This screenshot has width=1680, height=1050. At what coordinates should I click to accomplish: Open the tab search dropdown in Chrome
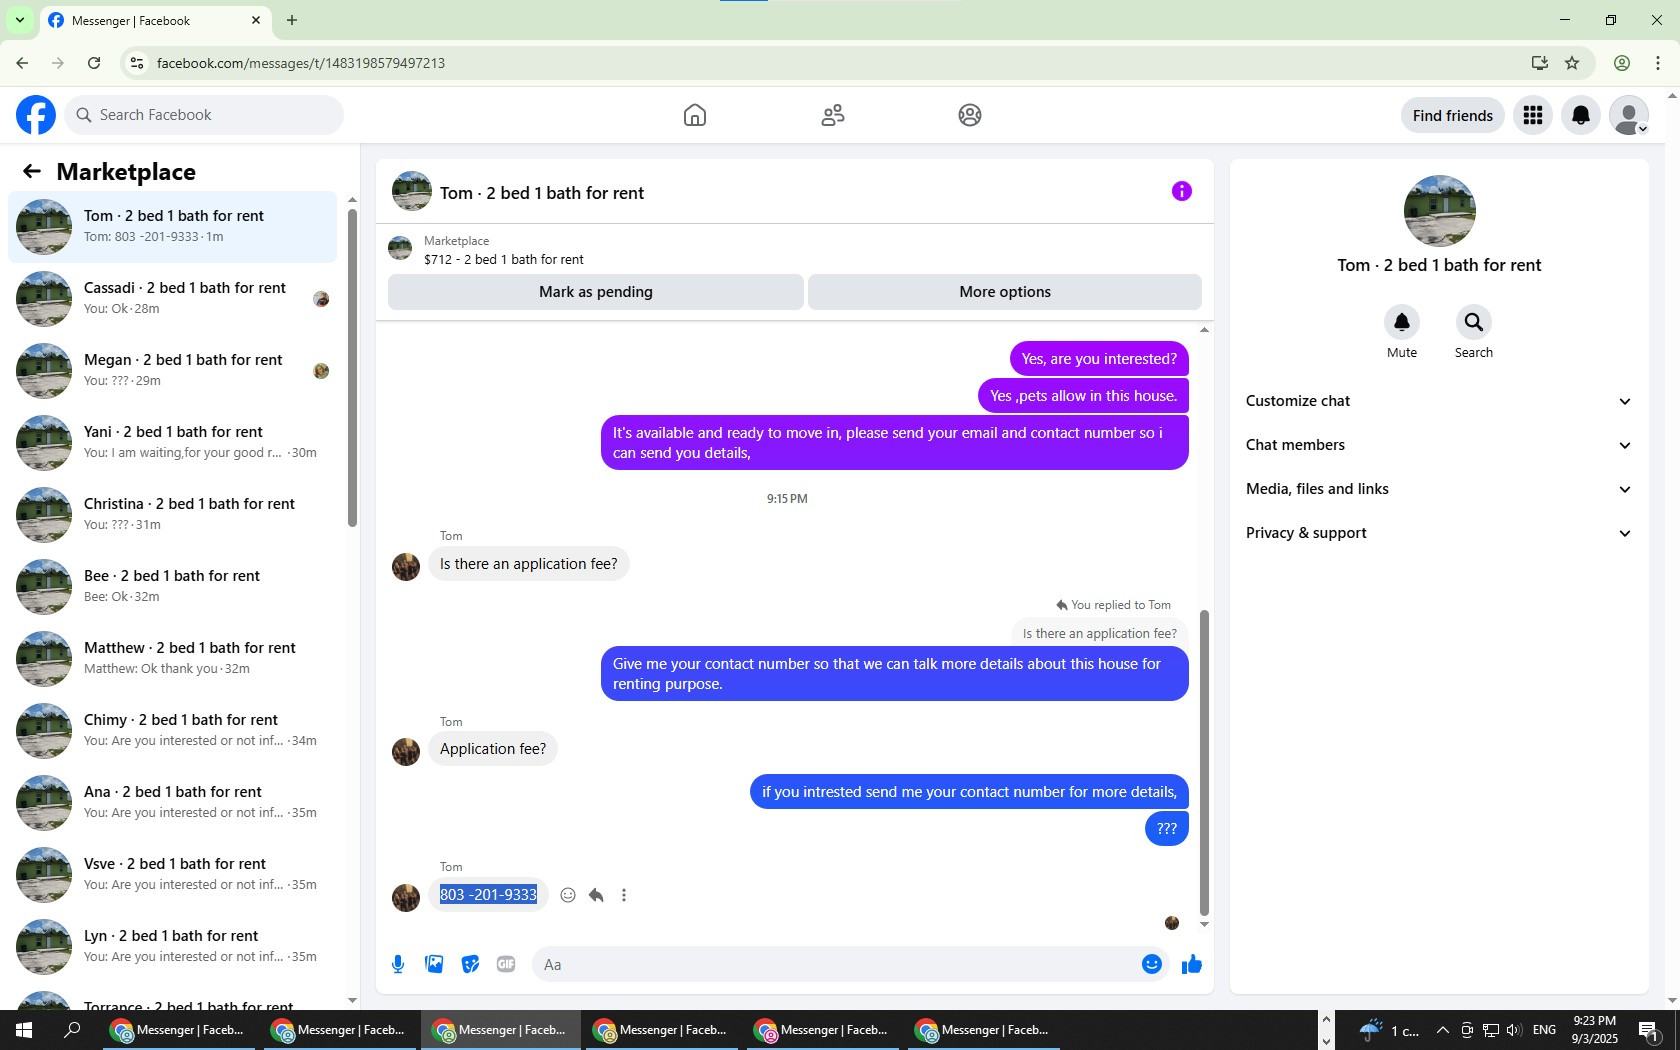[20, 20]
